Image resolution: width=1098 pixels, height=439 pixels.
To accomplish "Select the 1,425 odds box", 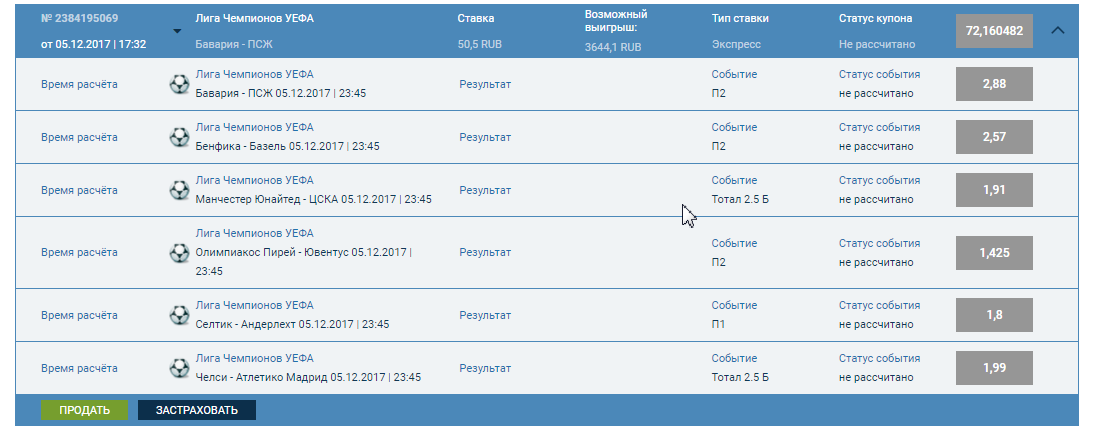I will pos(994,253).
